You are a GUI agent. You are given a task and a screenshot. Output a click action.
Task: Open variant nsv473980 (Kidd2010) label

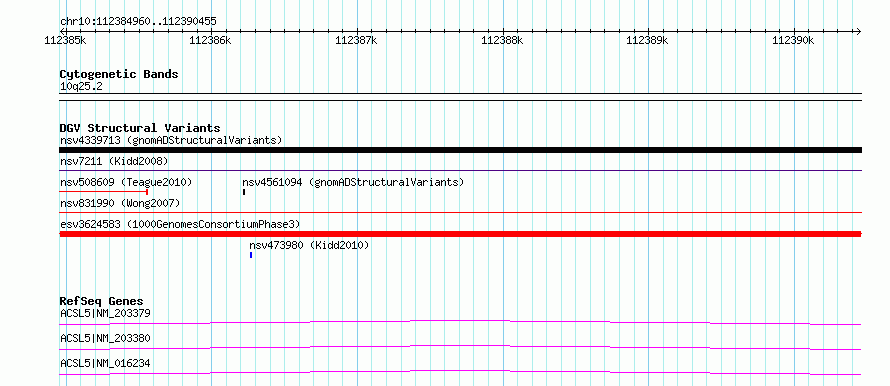click(x=309, y=245)
